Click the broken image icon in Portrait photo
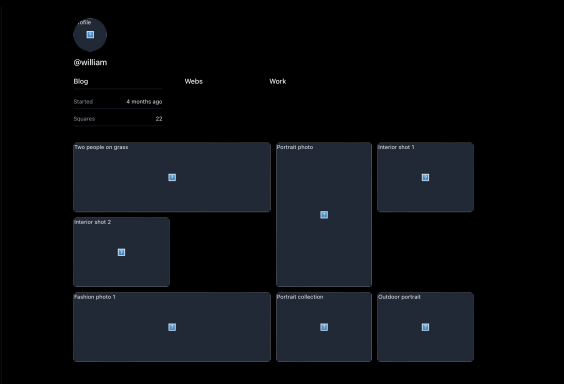The width and height of the screenshot is (564, 384). tap(324, 215)
